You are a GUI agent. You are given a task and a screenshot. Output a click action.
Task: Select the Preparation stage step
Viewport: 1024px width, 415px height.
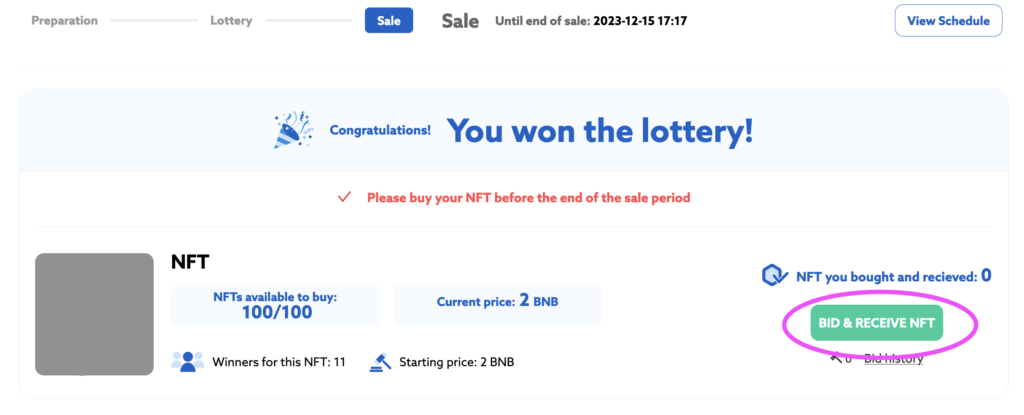pyautogui.click(x=65, y=20)
